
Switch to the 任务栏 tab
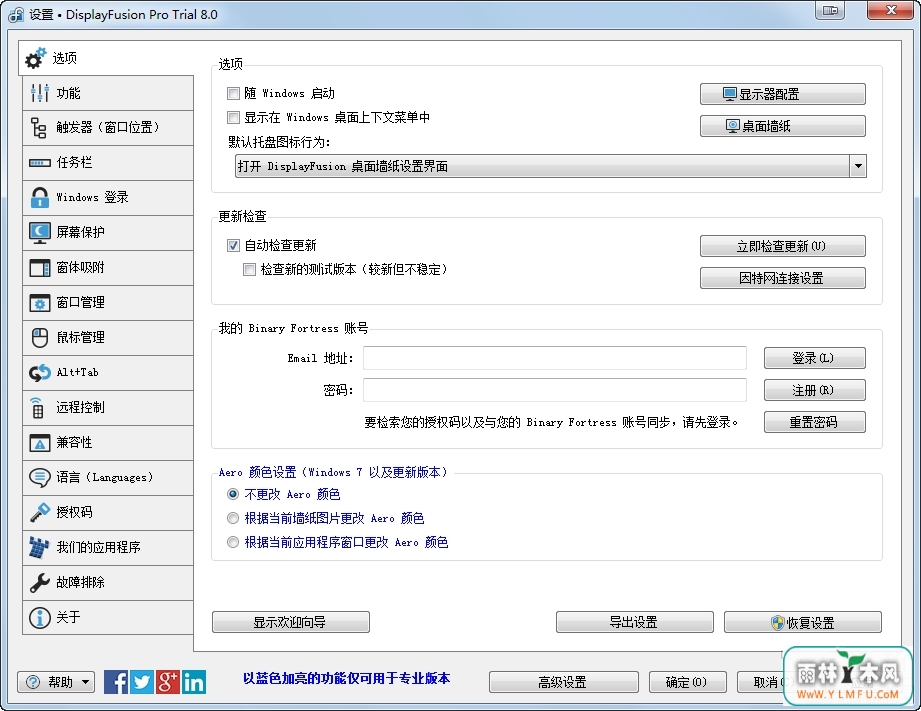click(107, 163)
